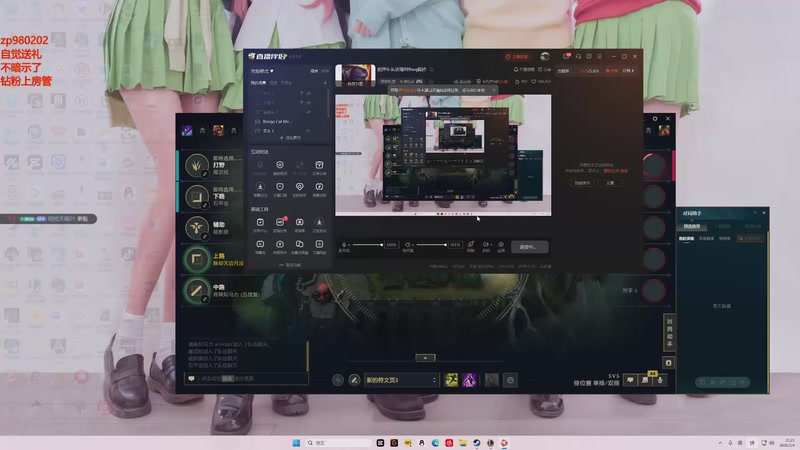Select the Bongo Cat source row
The width and height of the screenshot is (800, 450).
pos(290,121)
